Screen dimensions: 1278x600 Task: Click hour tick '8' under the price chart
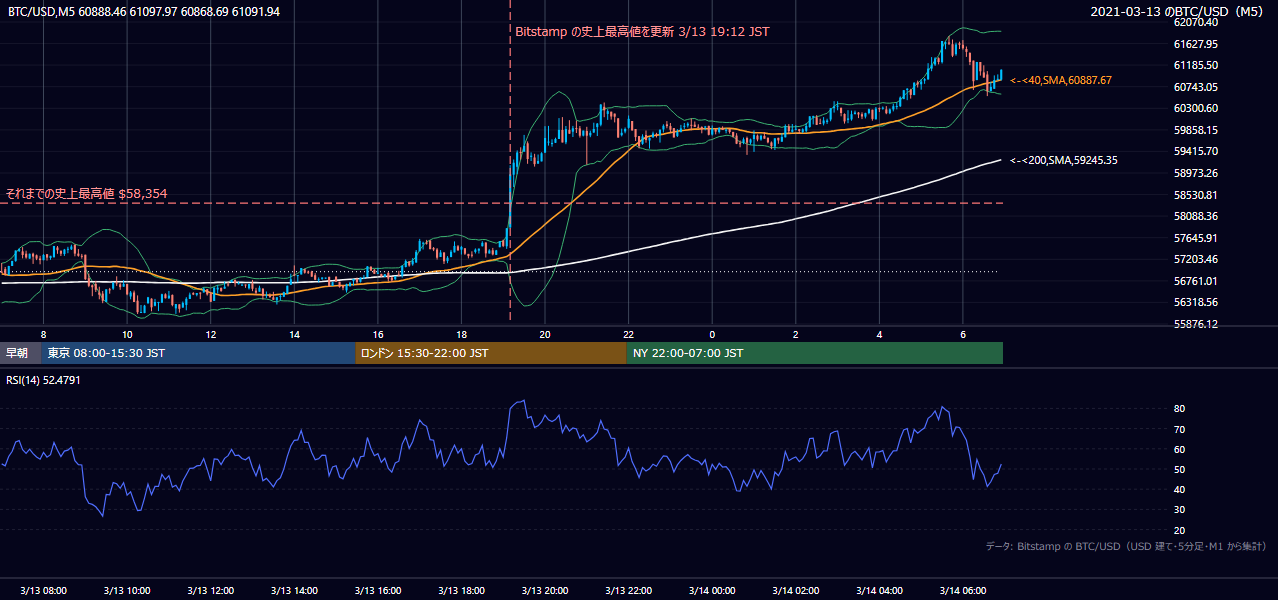click(43, 334)
